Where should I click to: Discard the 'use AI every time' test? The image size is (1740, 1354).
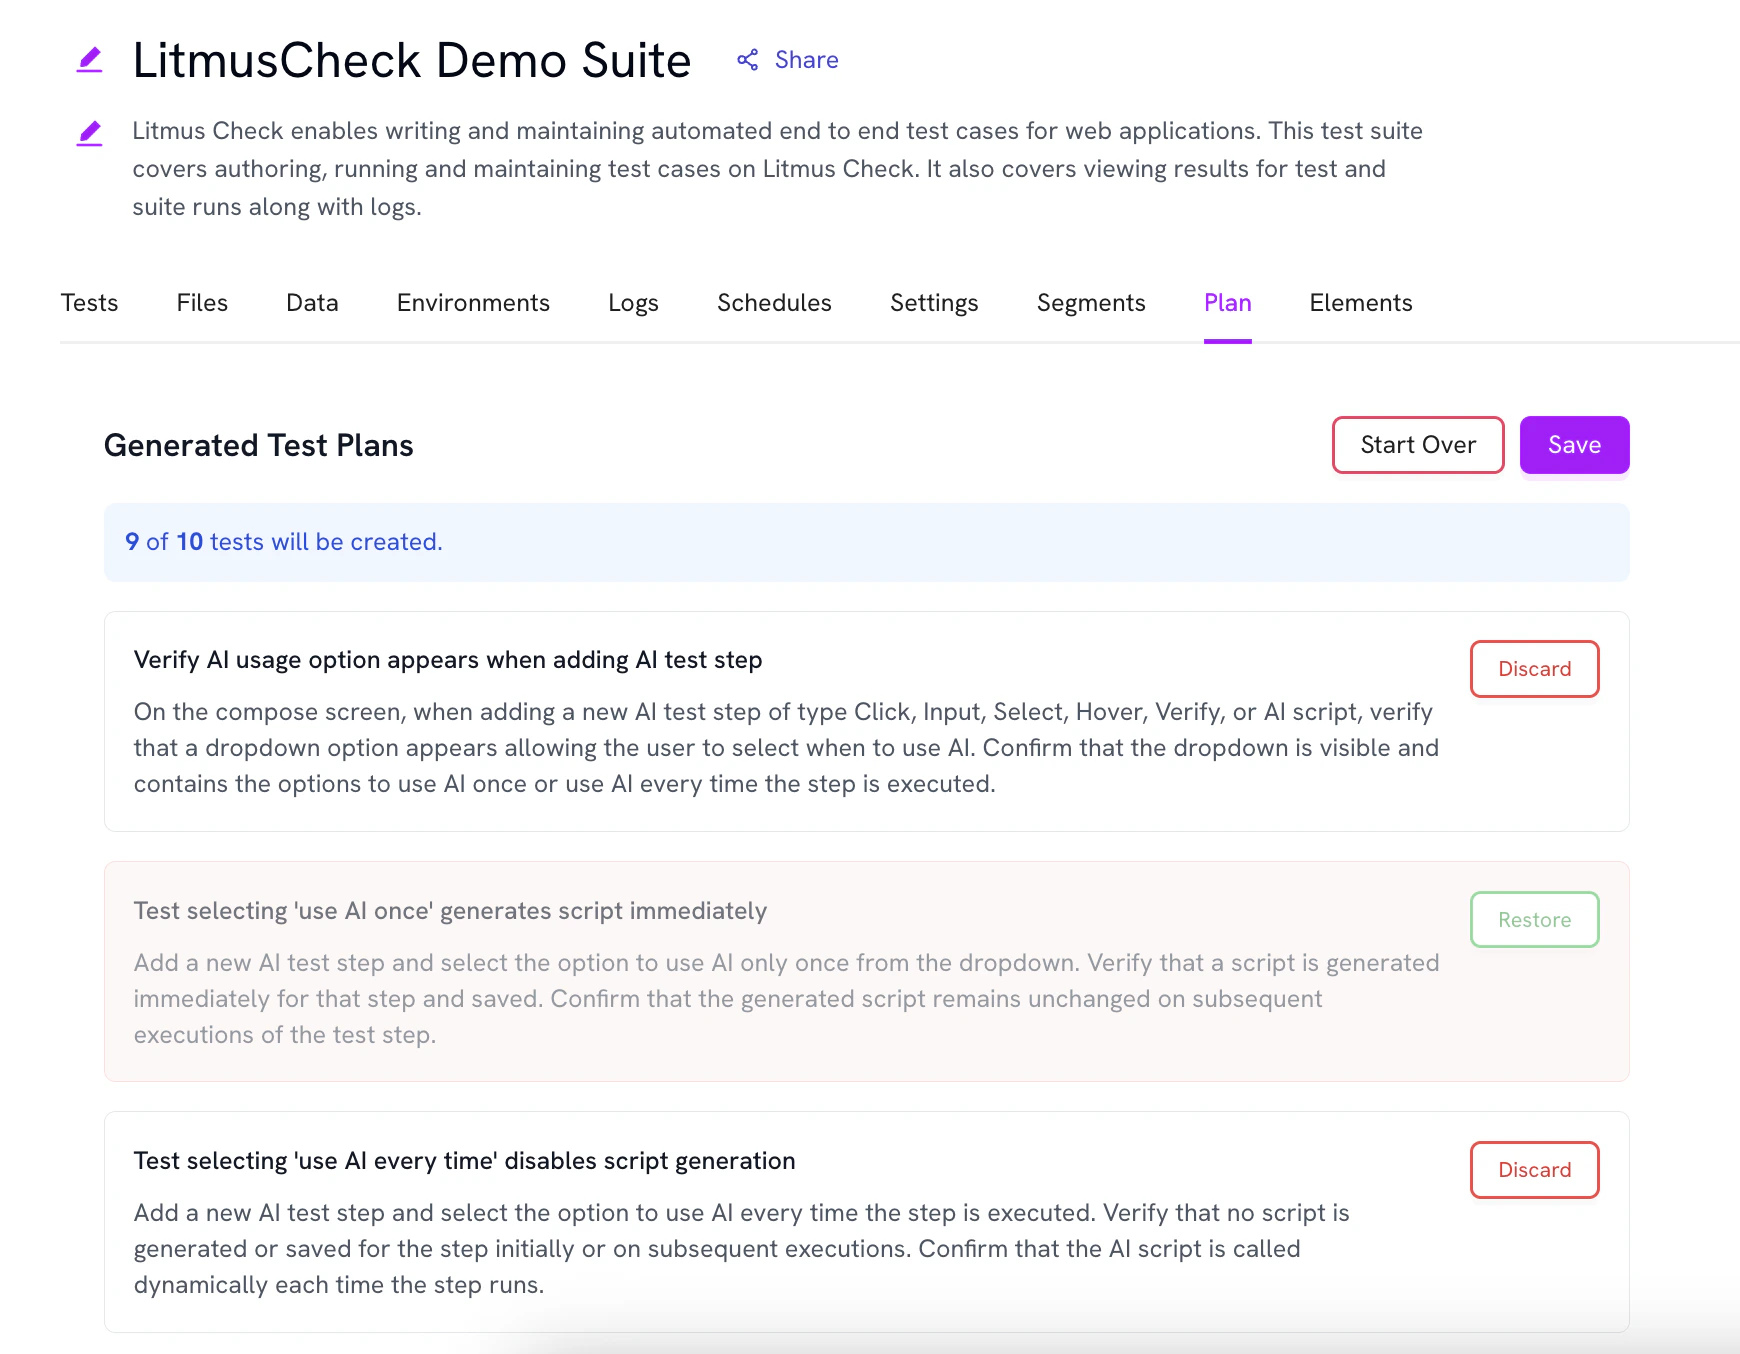click(1535, 1170)
